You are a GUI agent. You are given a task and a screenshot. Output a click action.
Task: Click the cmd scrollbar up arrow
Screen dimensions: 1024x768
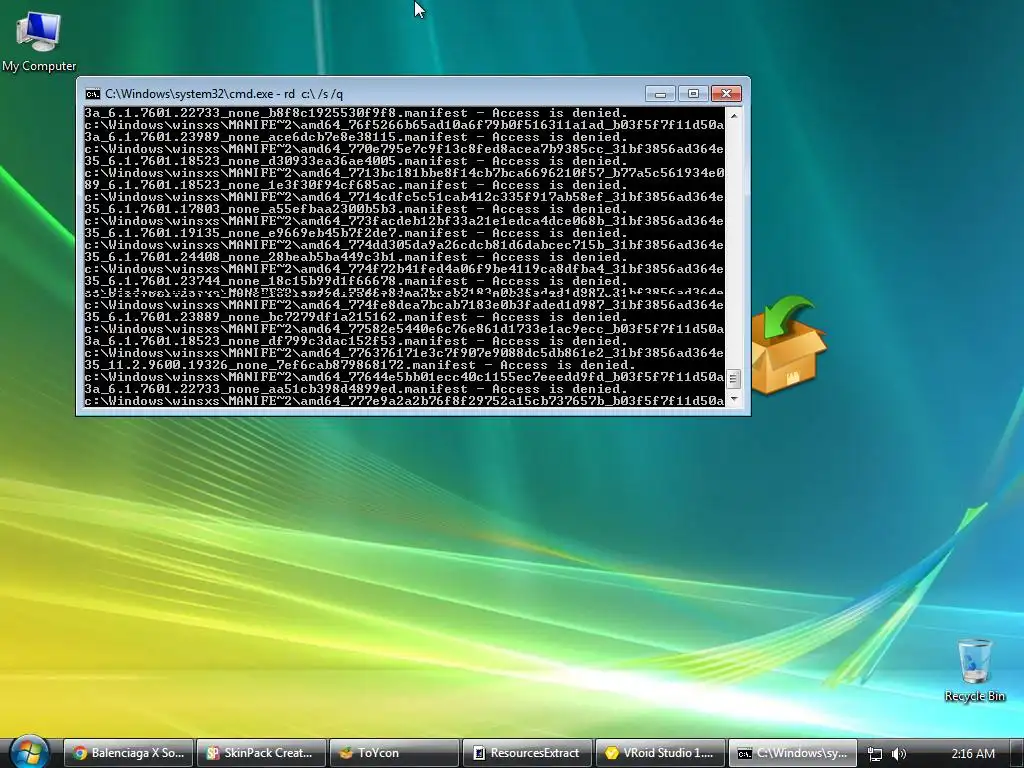[x=734, y=115]
